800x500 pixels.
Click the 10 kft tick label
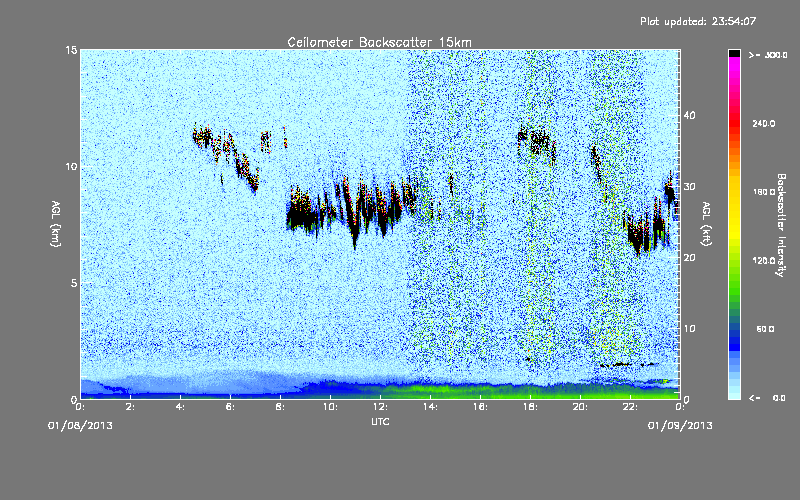click(689, 329)
